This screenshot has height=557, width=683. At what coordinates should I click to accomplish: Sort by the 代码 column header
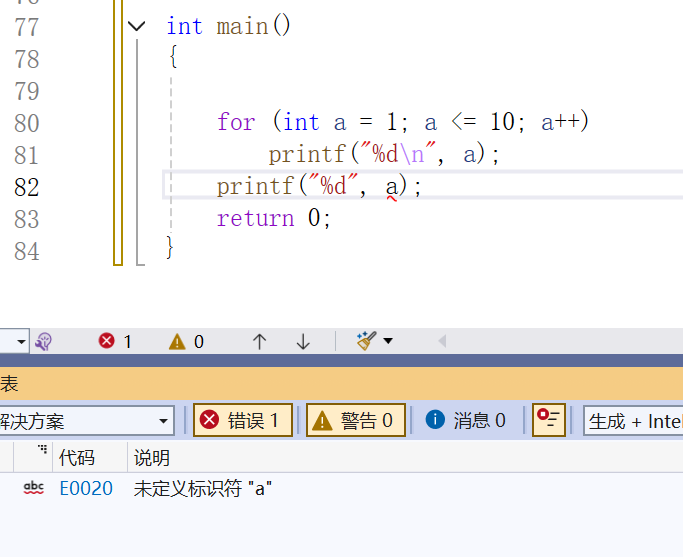pyautogui.click(x=77, y=458)
